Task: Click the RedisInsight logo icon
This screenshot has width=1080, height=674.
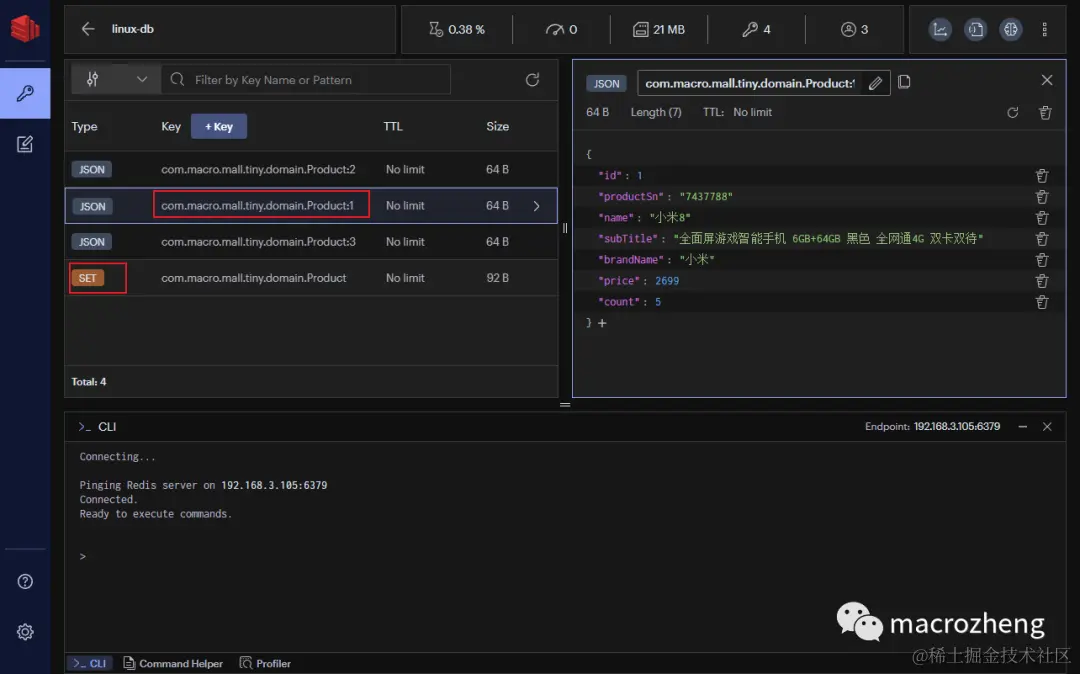Action: coord(25,28)
